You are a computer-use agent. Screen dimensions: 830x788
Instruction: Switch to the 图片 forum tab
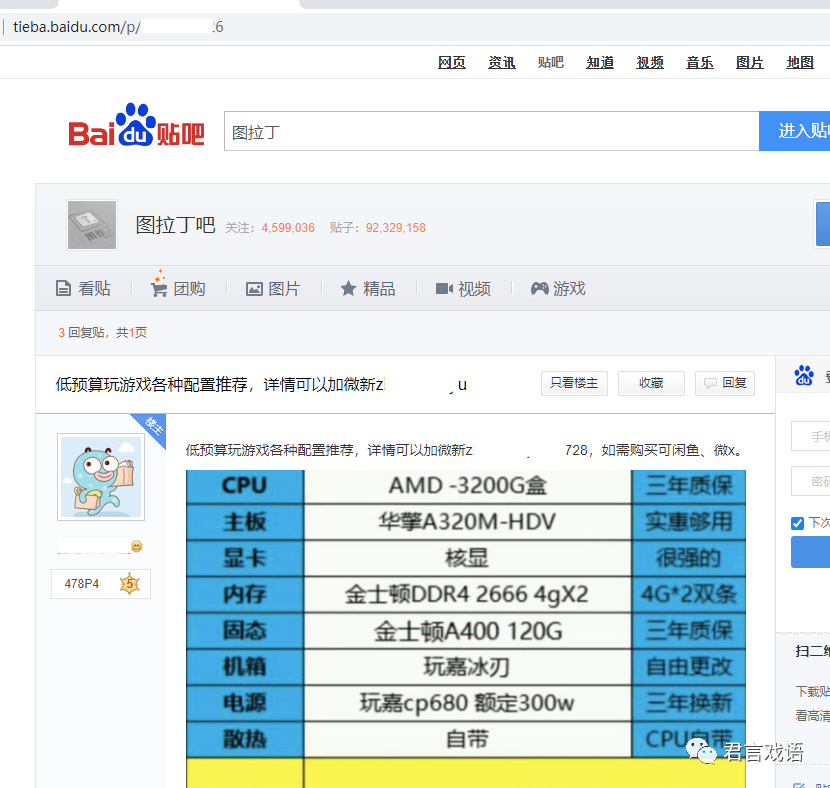pyautogui.click(x=273, y=288)
